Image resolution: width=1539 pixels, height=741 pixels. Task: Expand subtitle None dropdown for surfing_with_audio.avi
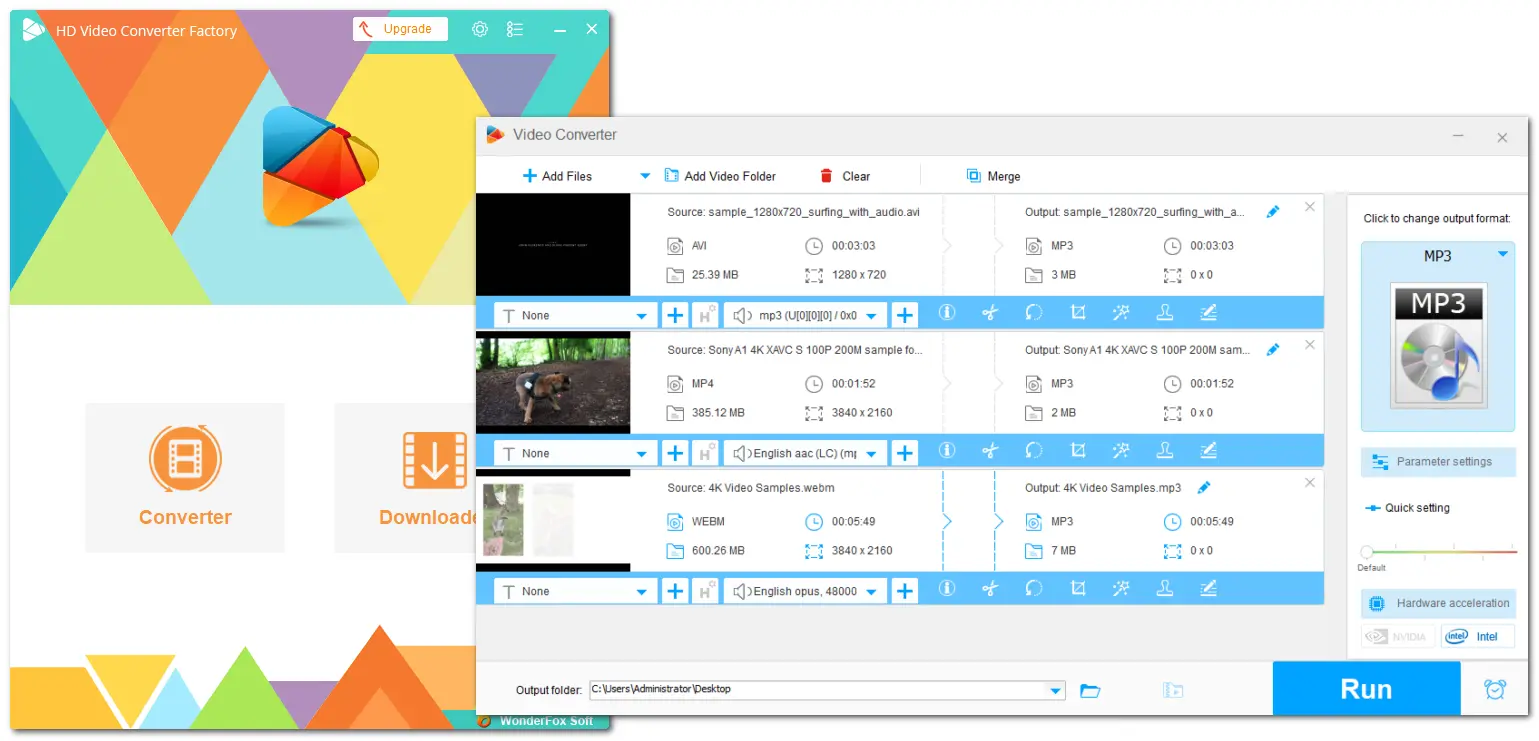click(642, 316)
